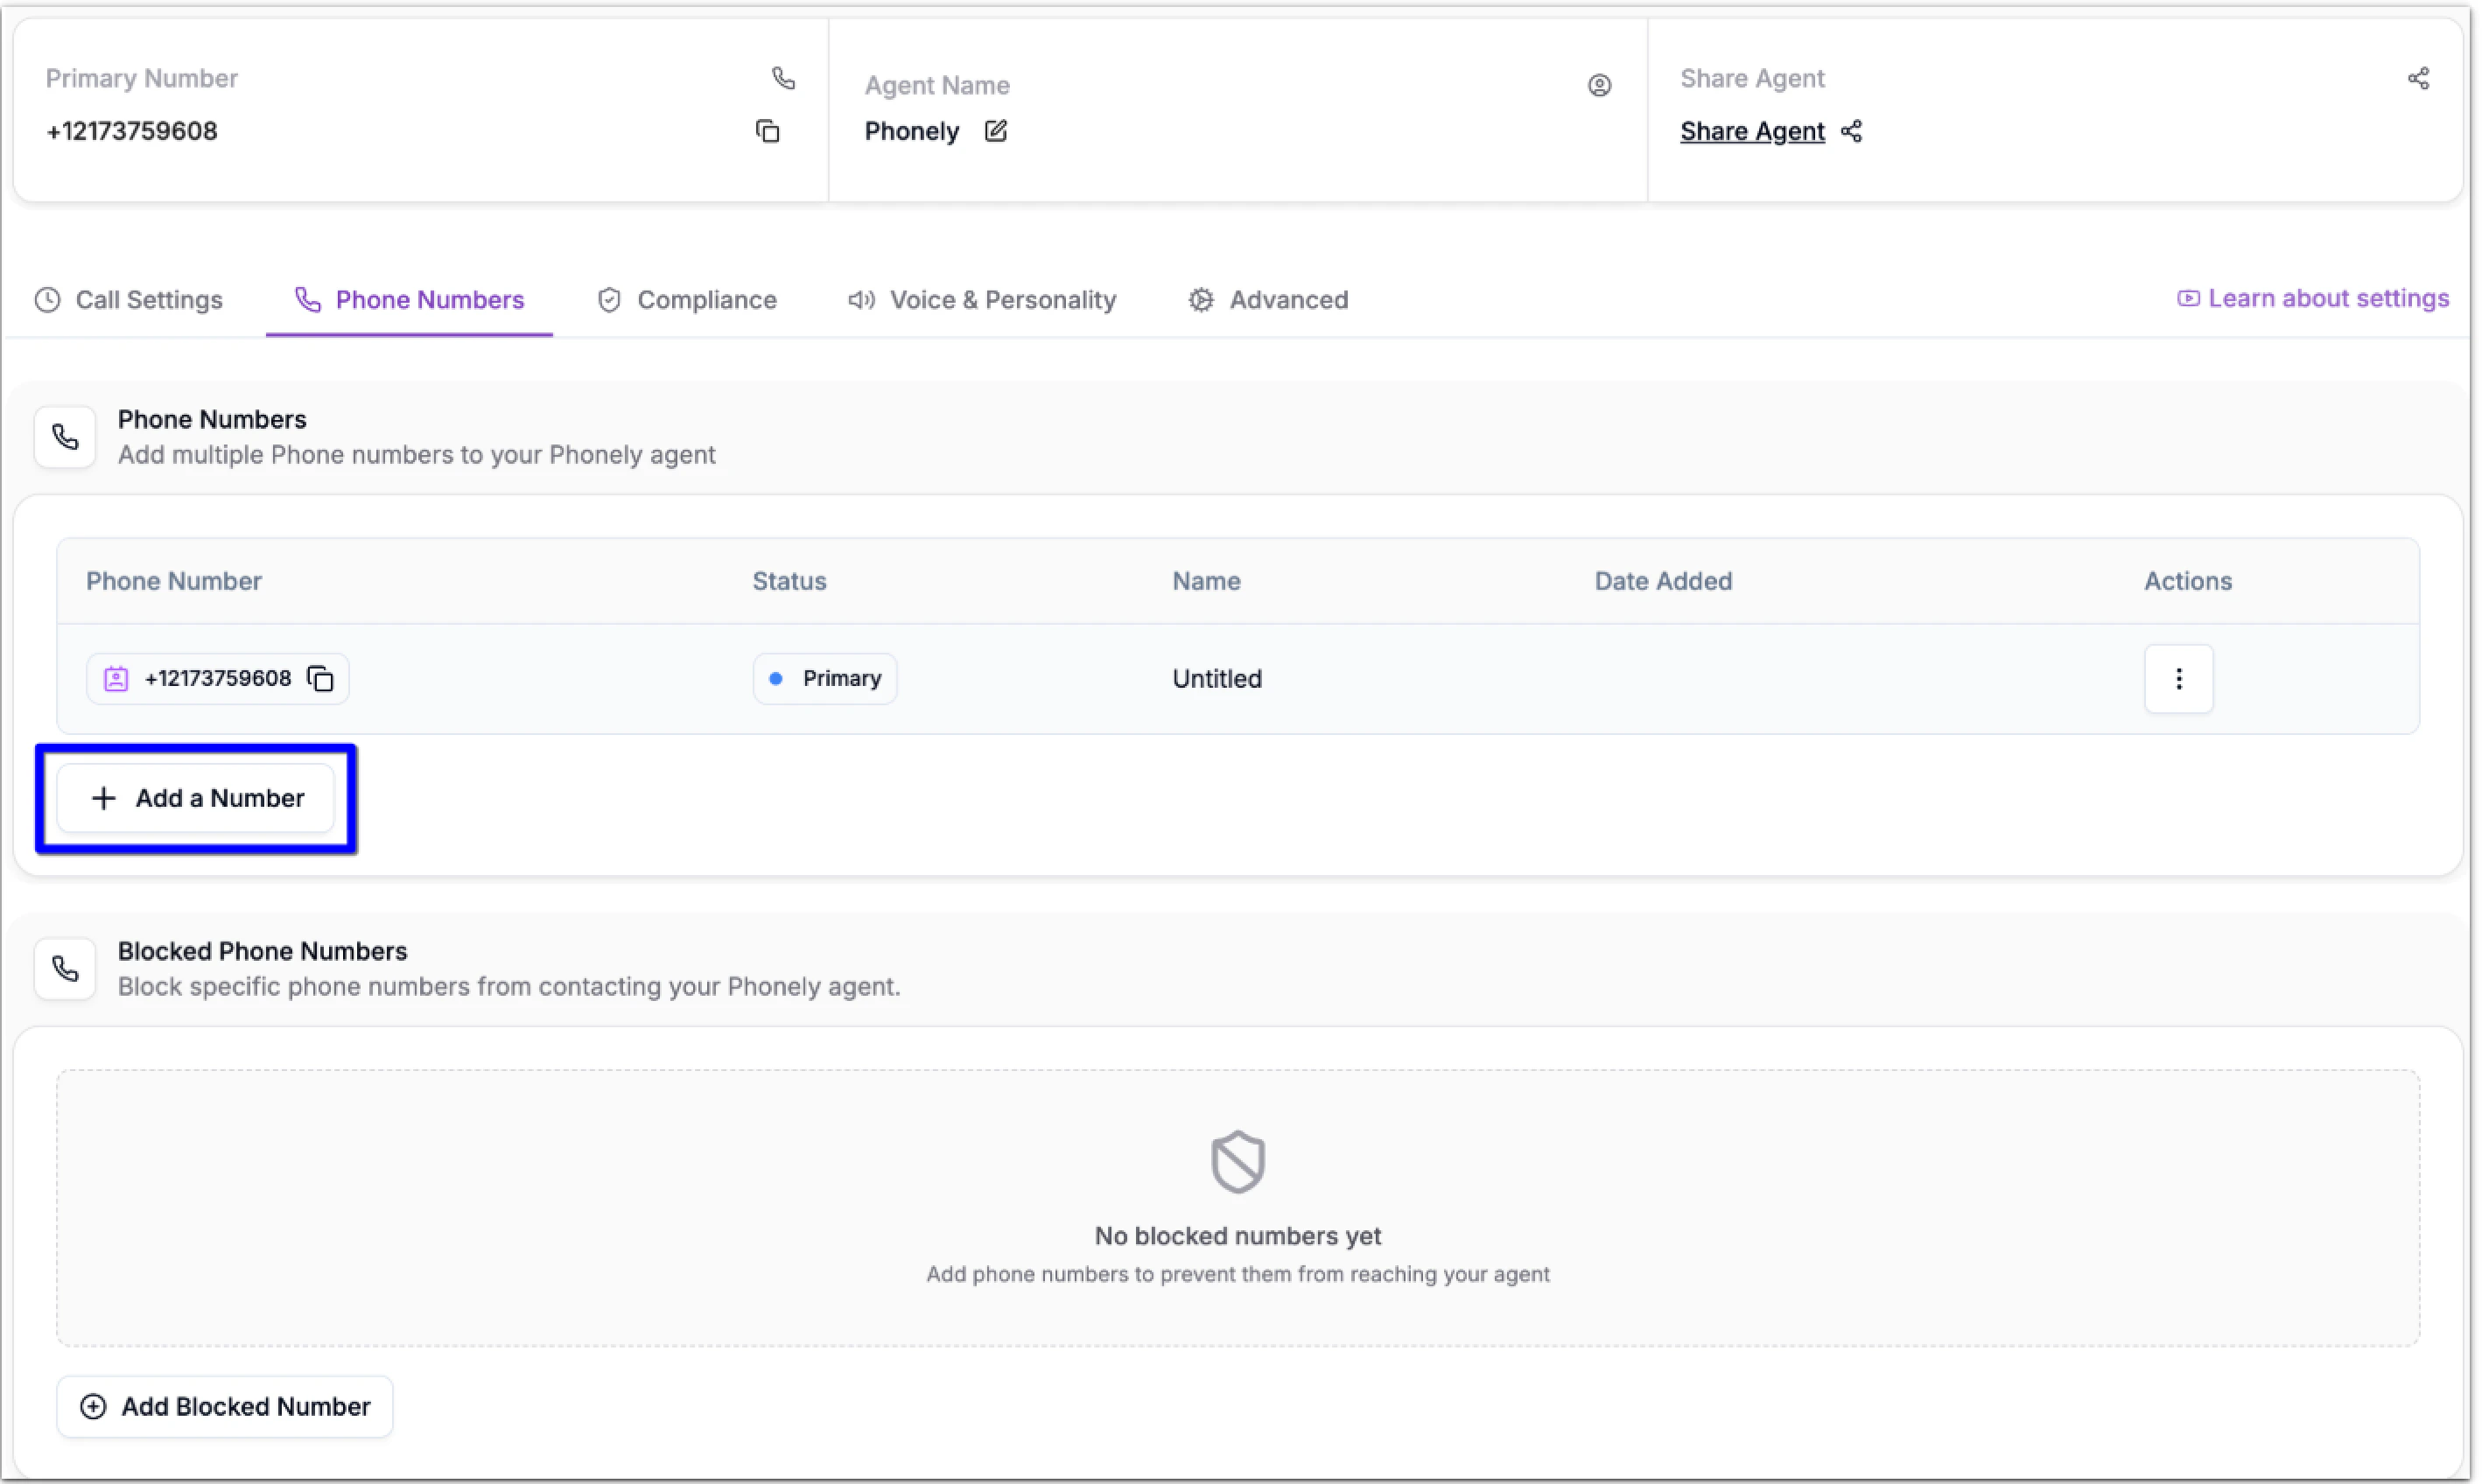Click the Primary status badge

pos(824,679)
